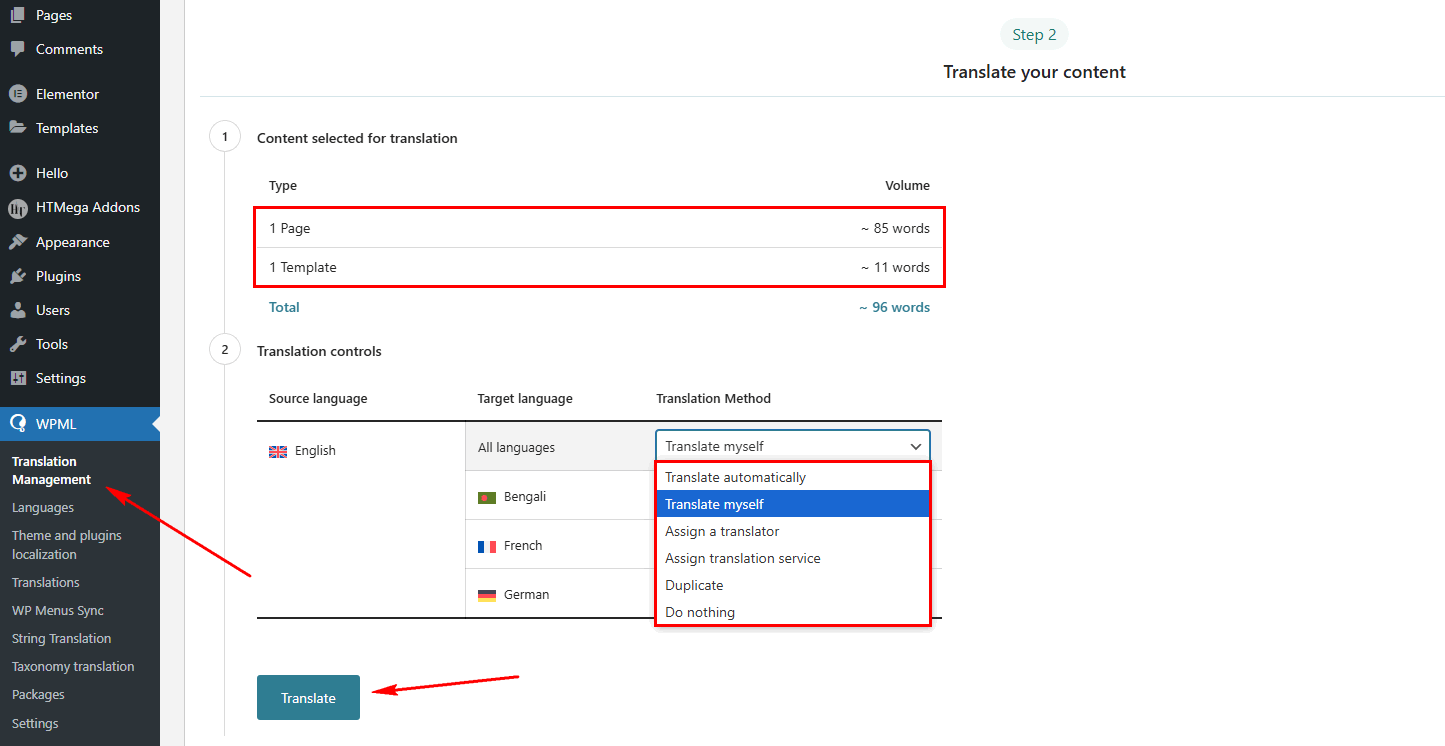The image size is (1445, 746).
Task: Open String Translation submenu item
Action: [61, 638]
